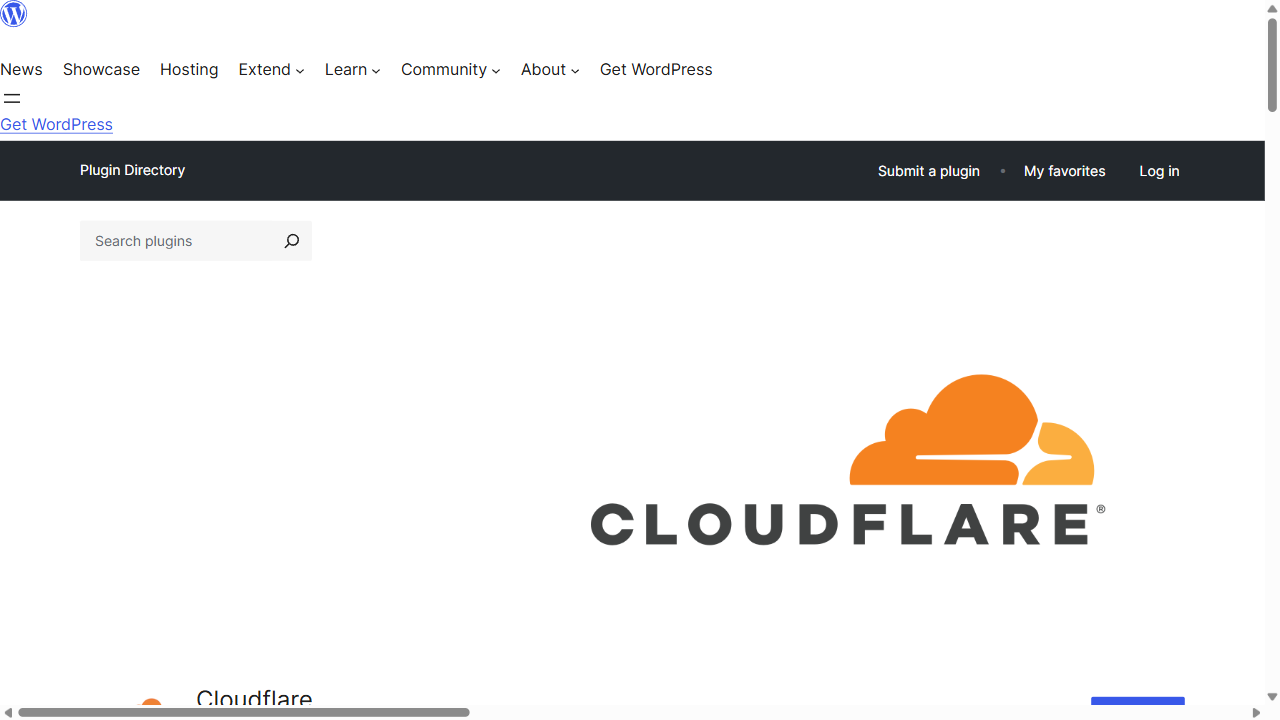The width and height of the screenshot is (1280, 720).
Task: Click the Plugin Directory header link
Action: coord(132,170)
